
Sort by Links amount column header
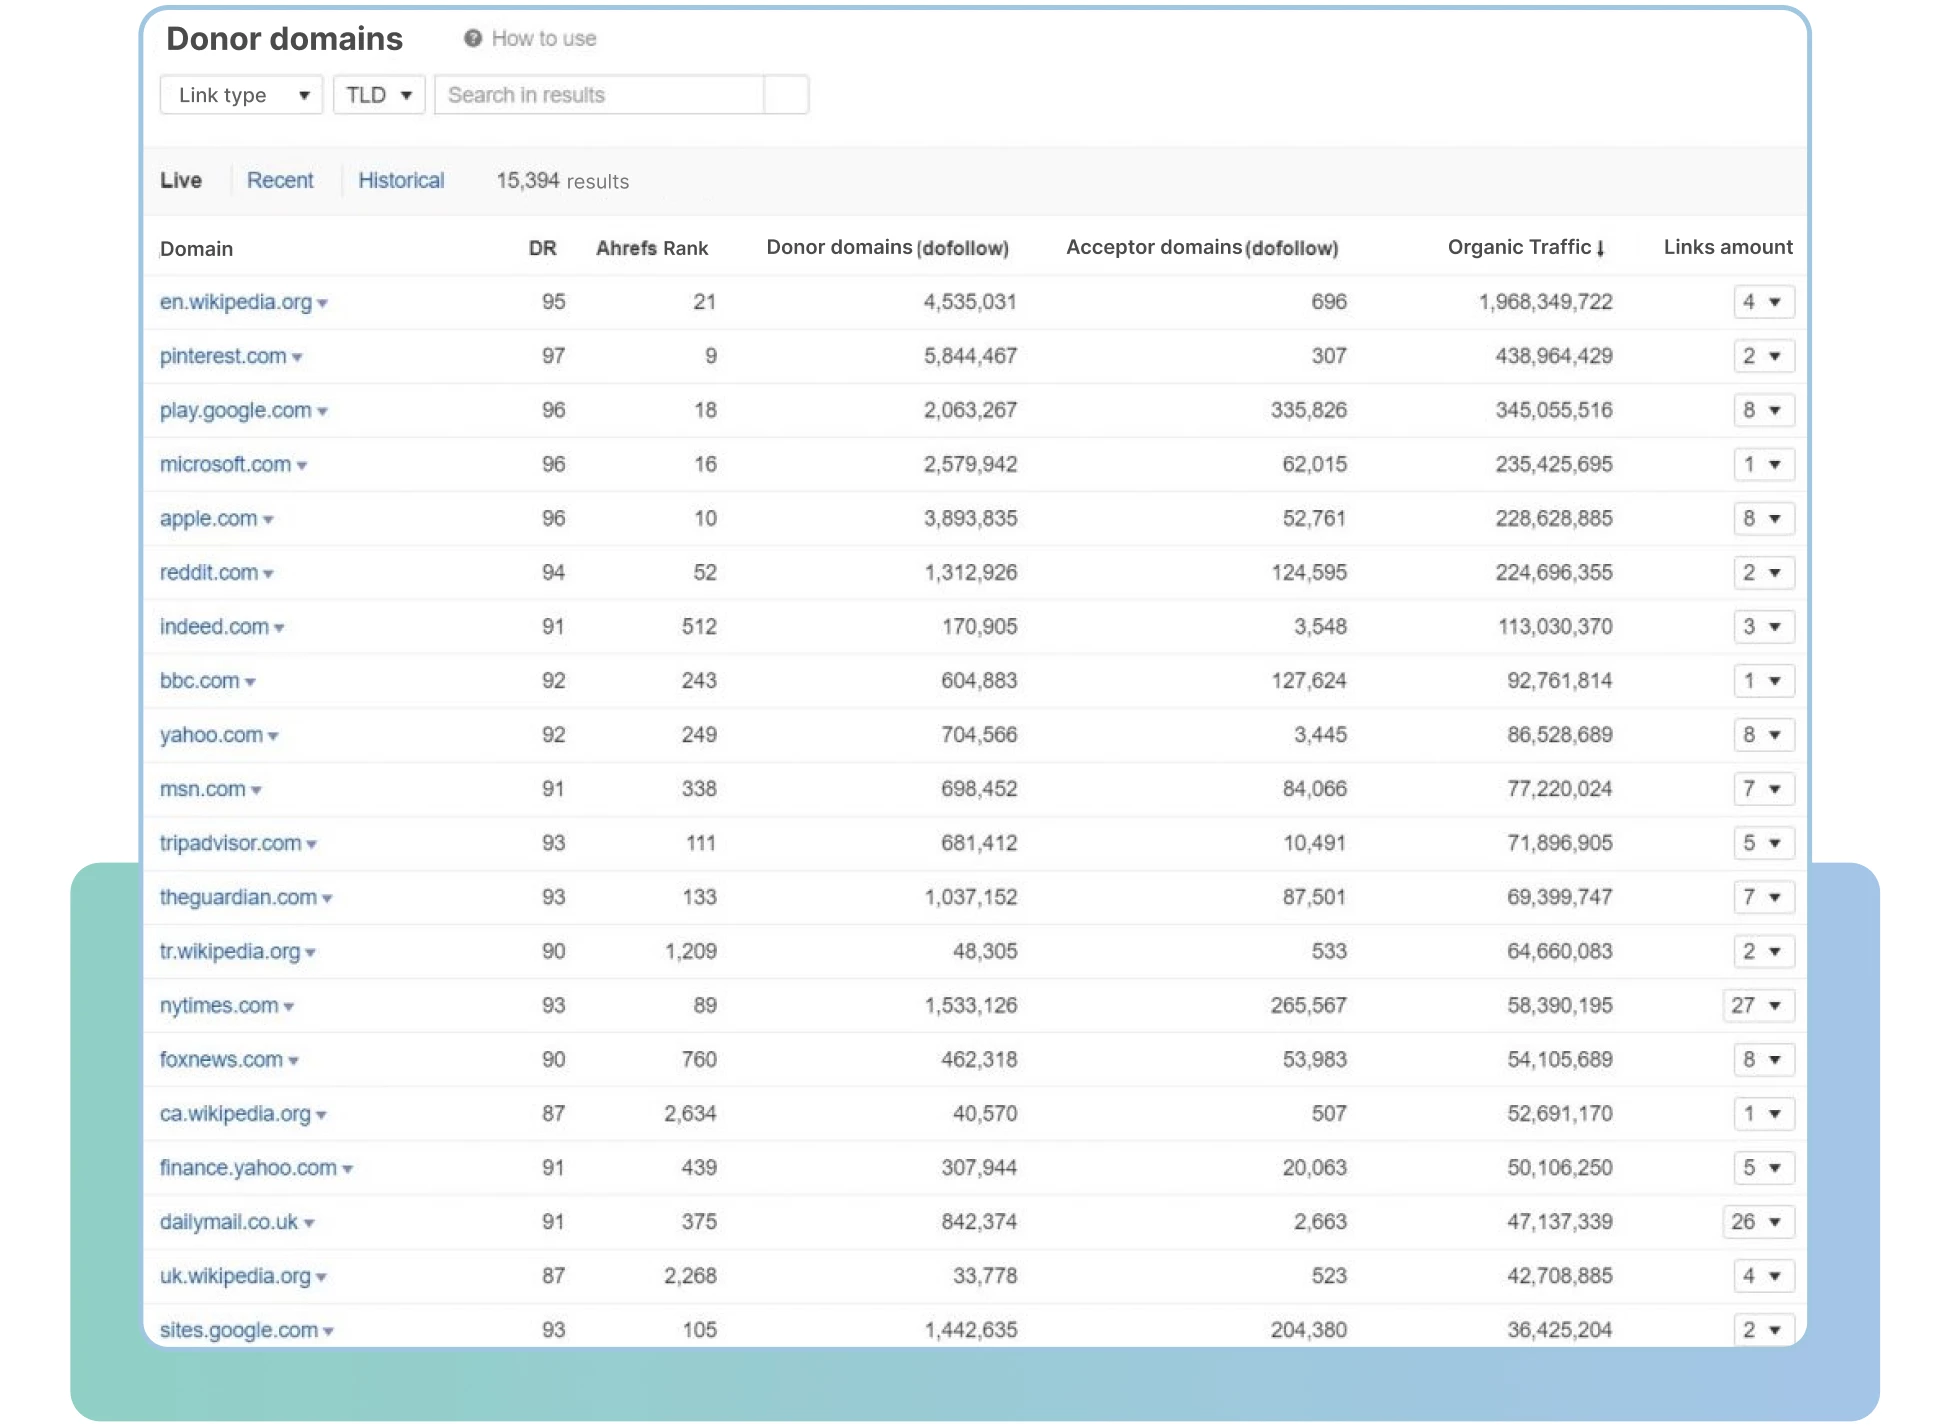coord(1728,247)
